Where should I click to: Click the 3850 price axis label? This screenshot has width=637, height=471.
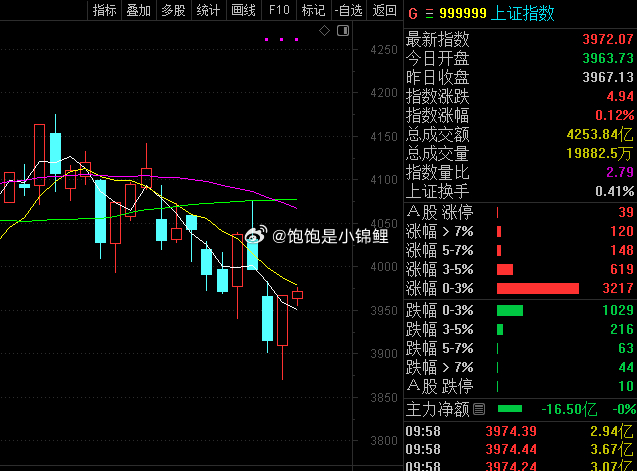point(384,398)
